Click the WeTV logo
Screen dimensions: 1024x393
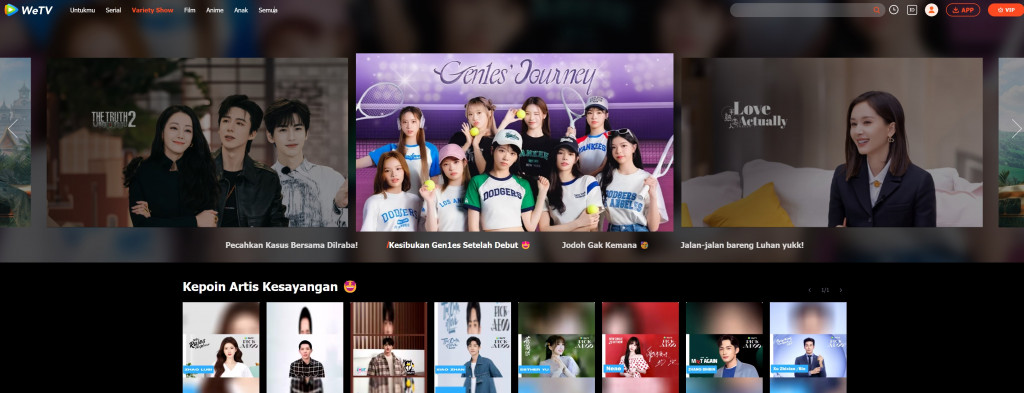(x=28, y=10)
